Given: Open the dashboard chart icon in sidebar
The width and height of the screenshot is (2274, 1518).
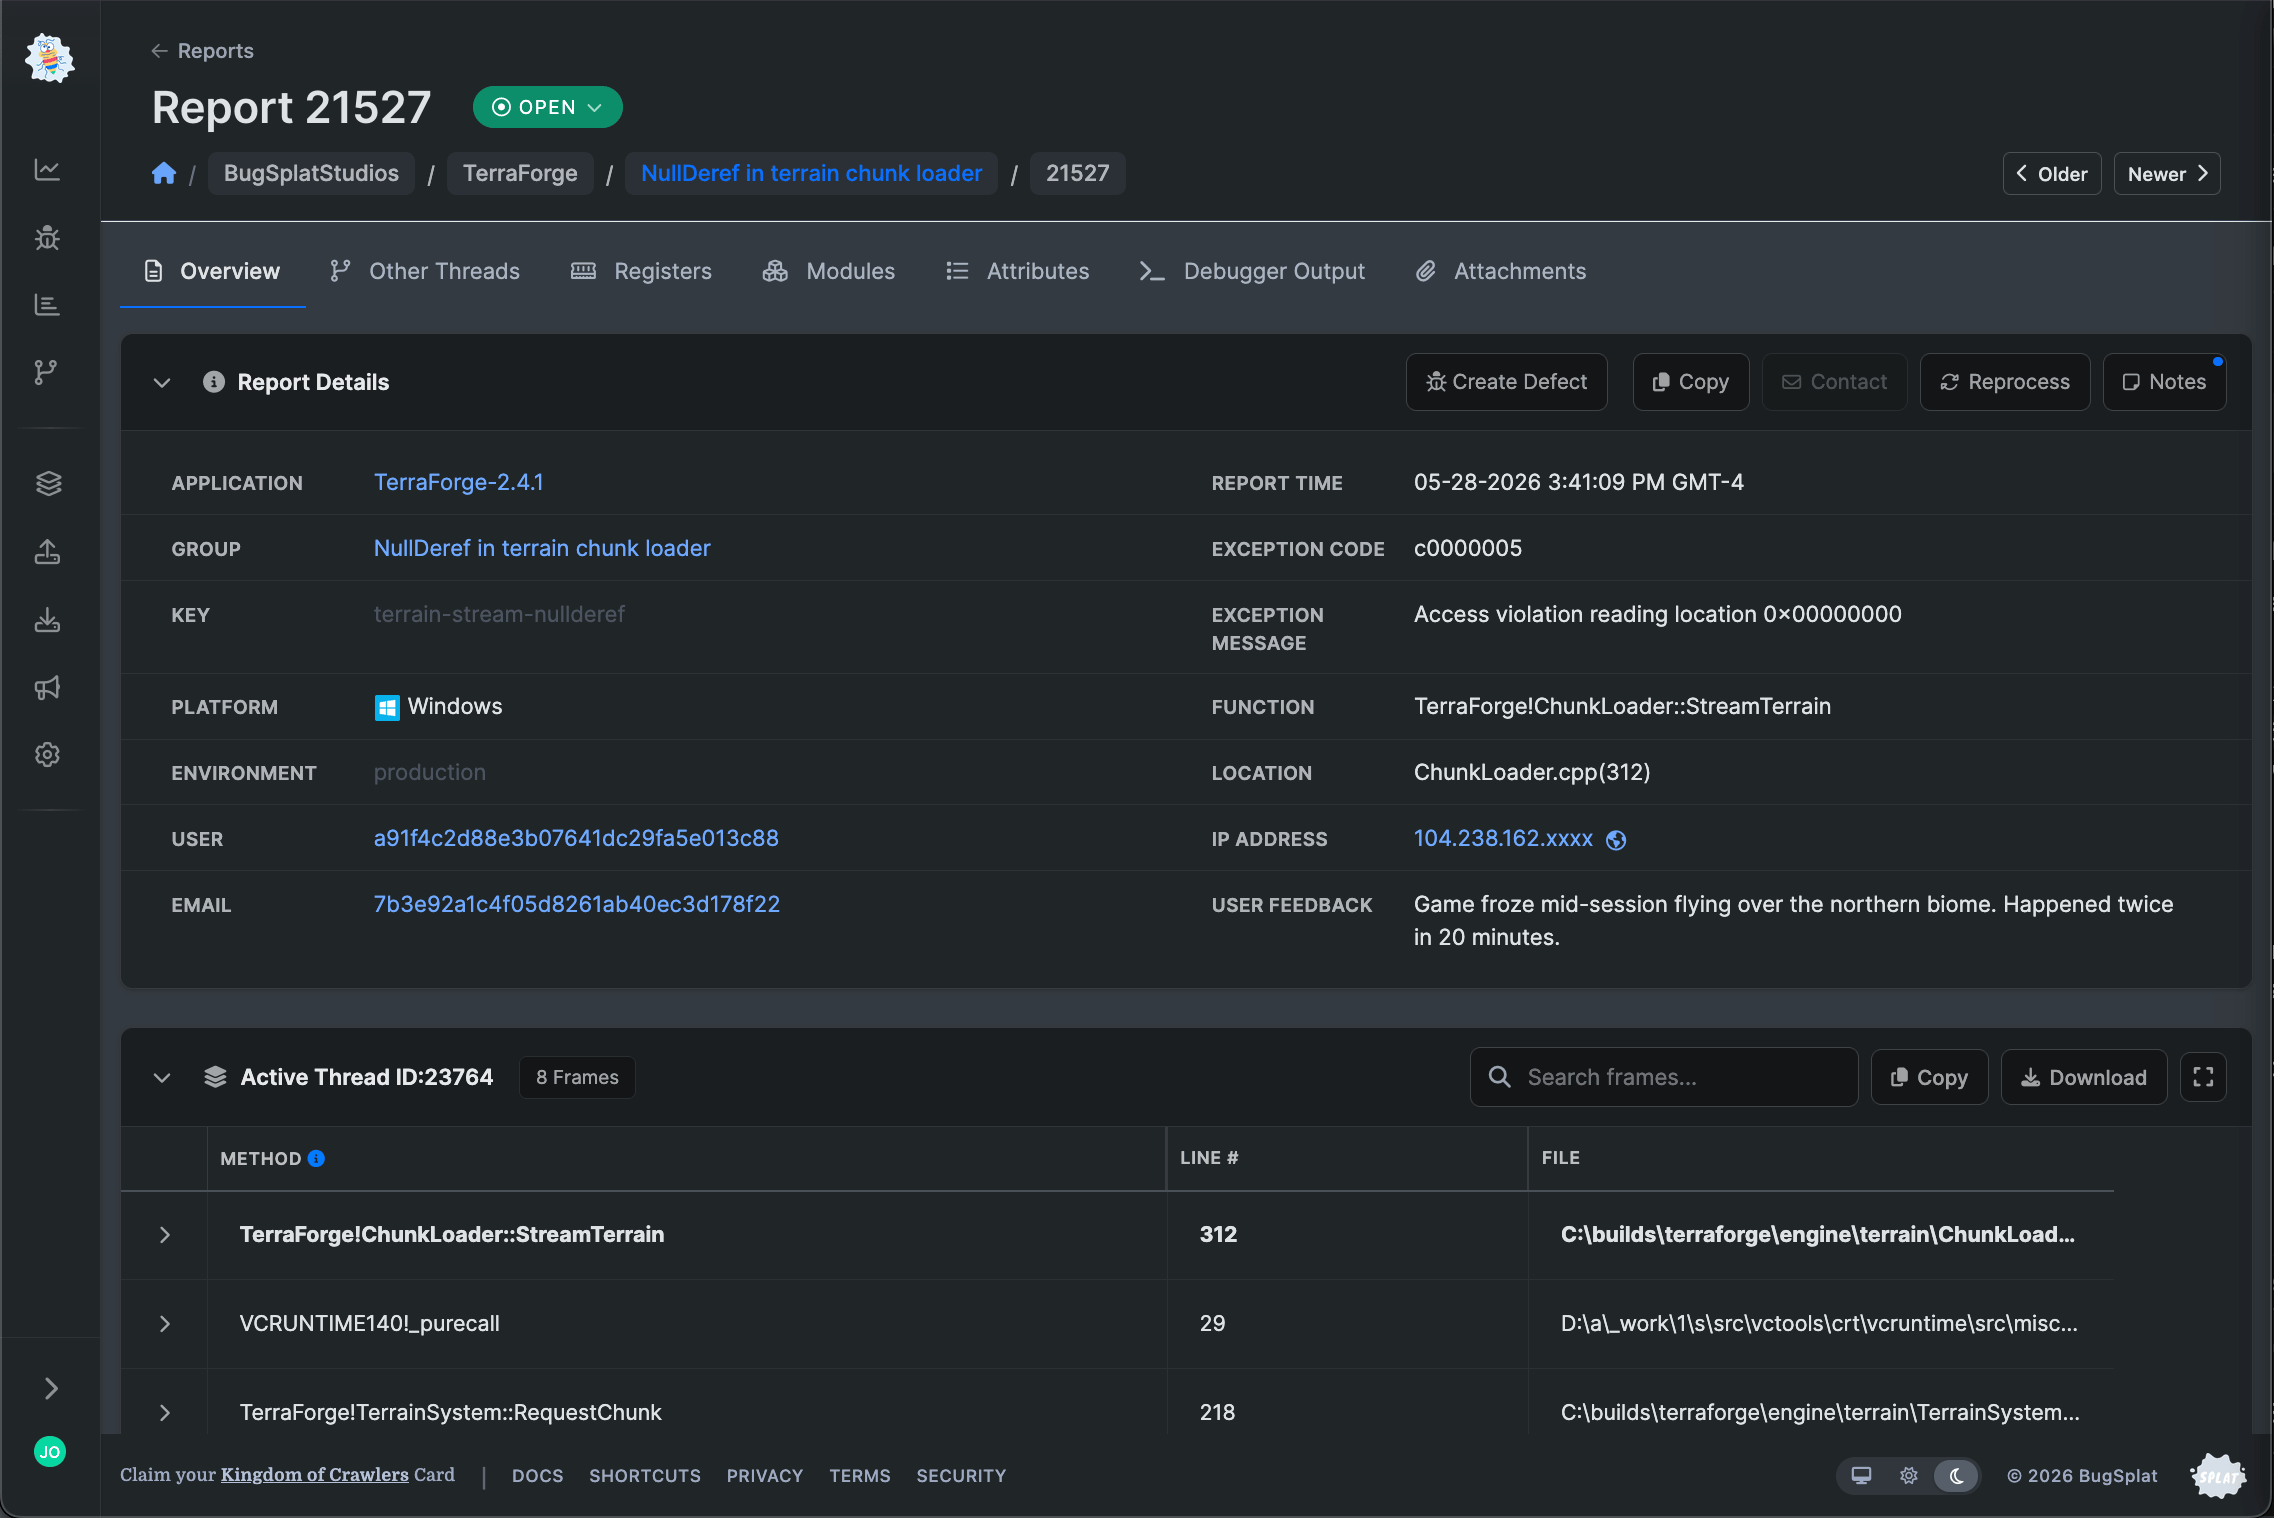Looking at the screenshot, I should pos(47,170).
